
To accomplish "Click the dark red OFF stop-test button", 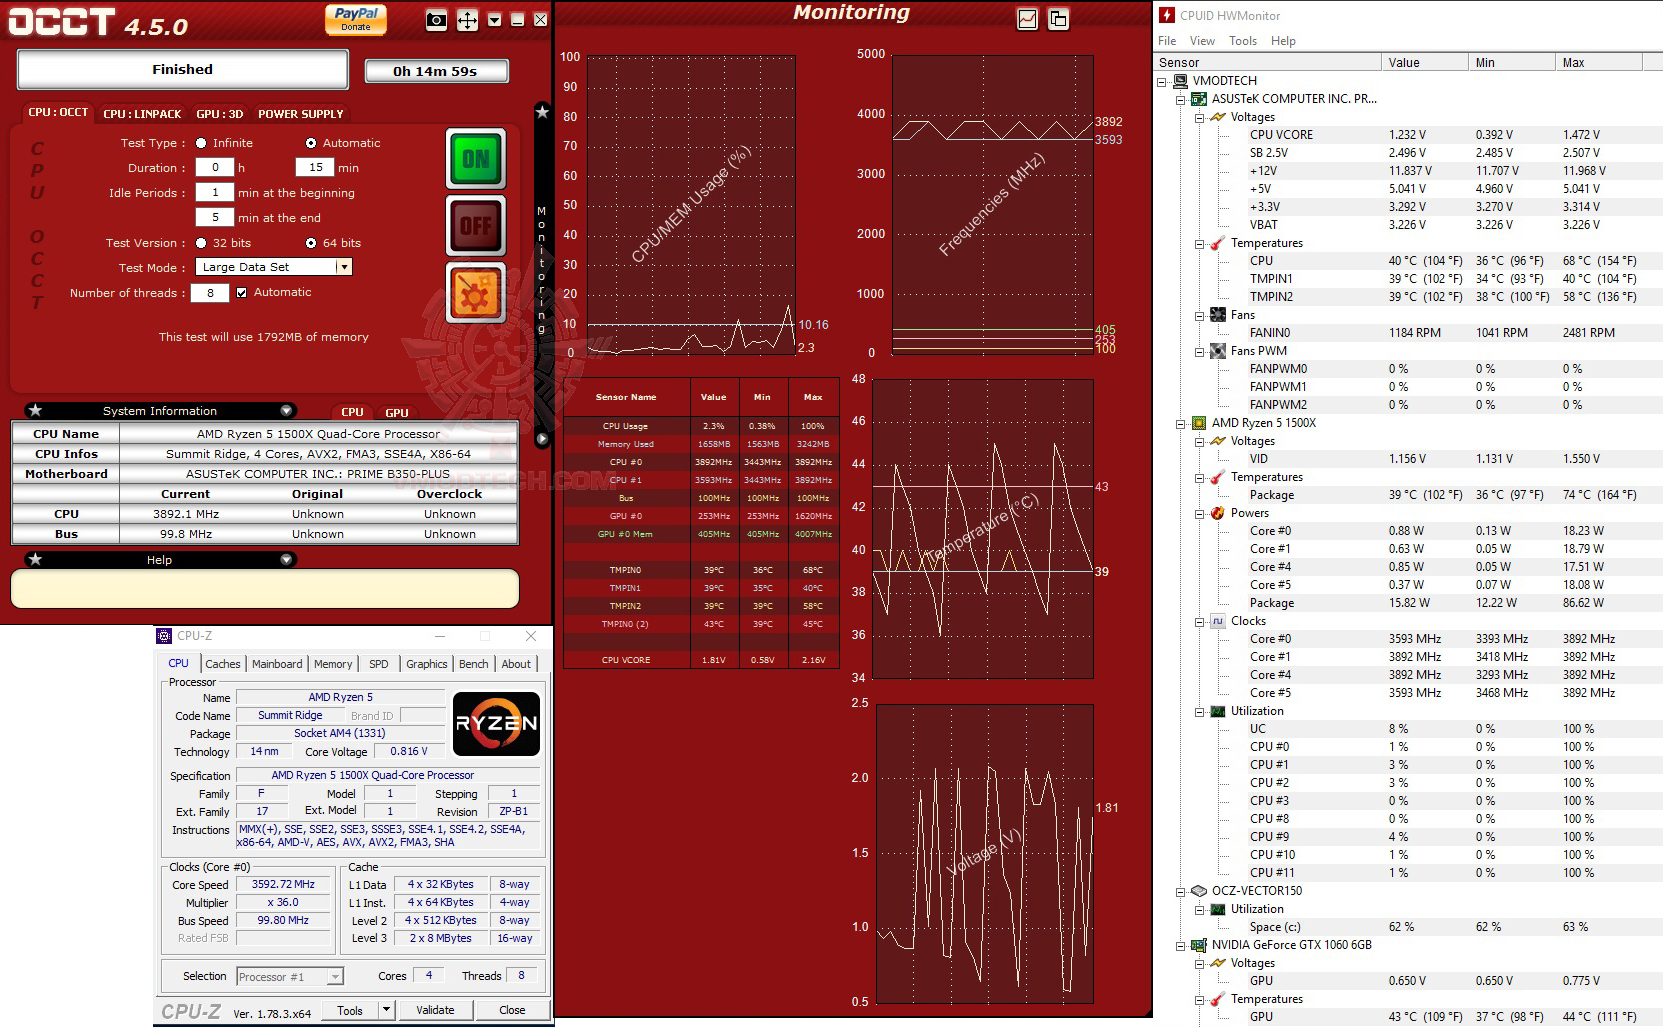I will click(476, 226).
